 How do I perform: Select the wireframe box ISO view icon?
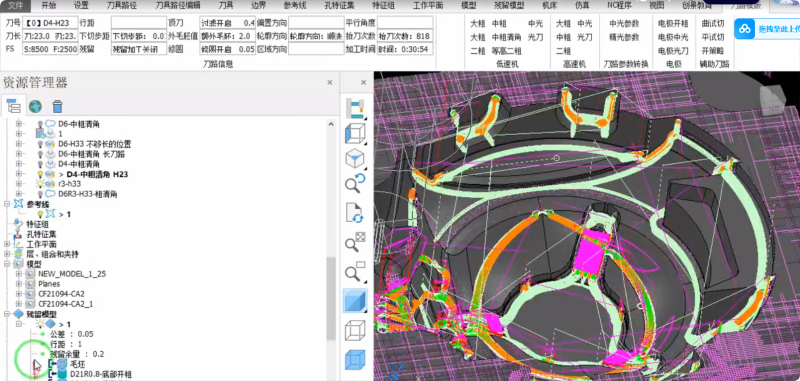coord(355,134)
